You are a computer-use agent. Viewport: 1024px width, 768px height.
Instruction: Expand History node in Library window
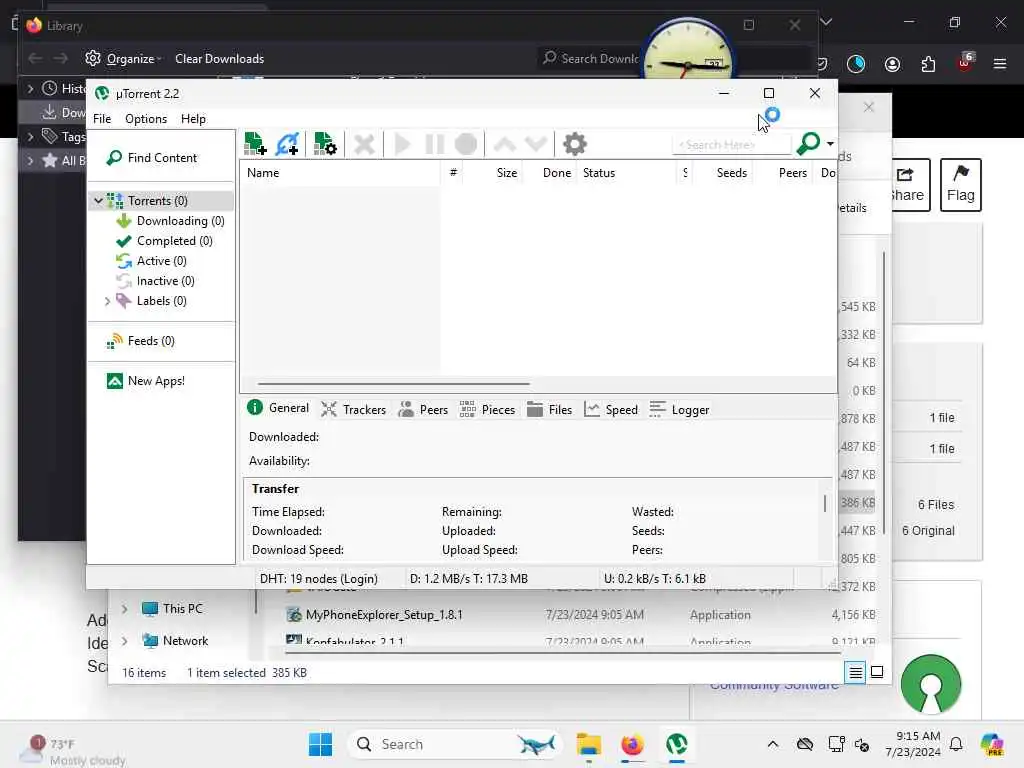click(x=30, y=88)
